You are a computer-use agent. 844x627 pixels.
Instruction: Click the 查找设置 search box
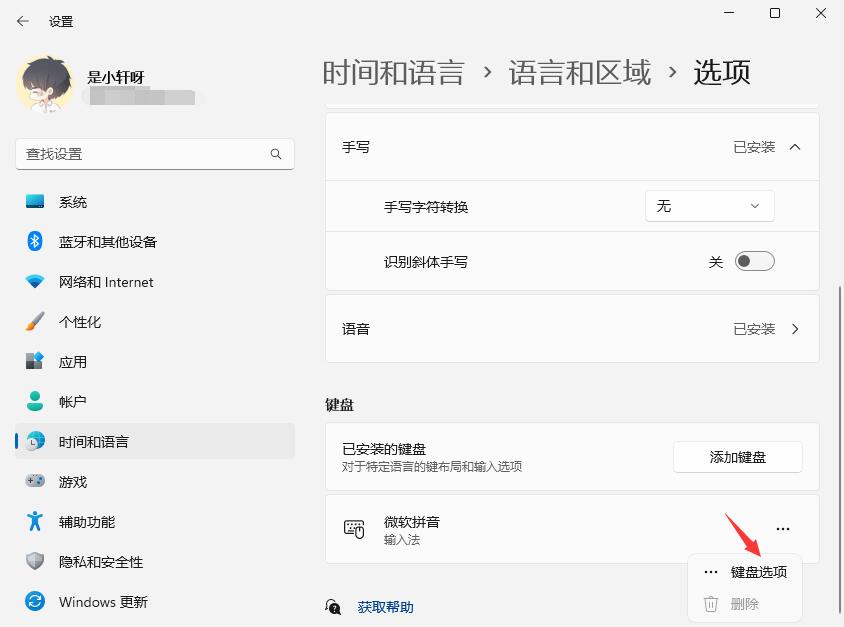140,154
